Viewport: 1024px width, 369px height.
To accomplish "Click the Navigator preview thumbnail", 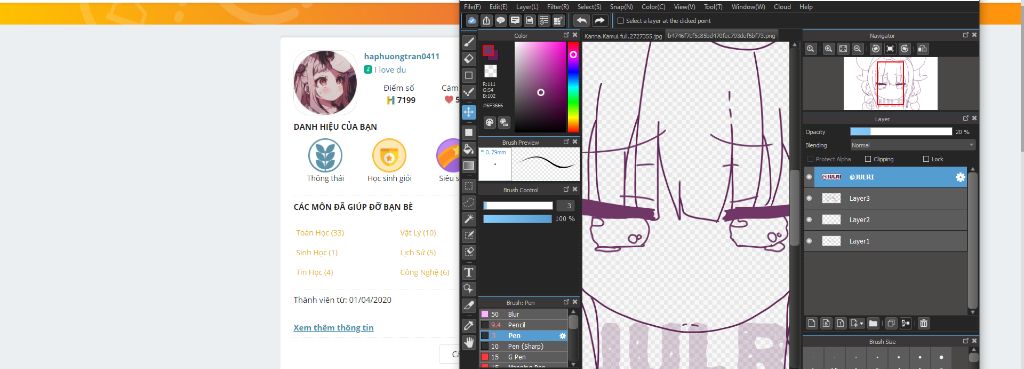I will (x=891, y=83).
